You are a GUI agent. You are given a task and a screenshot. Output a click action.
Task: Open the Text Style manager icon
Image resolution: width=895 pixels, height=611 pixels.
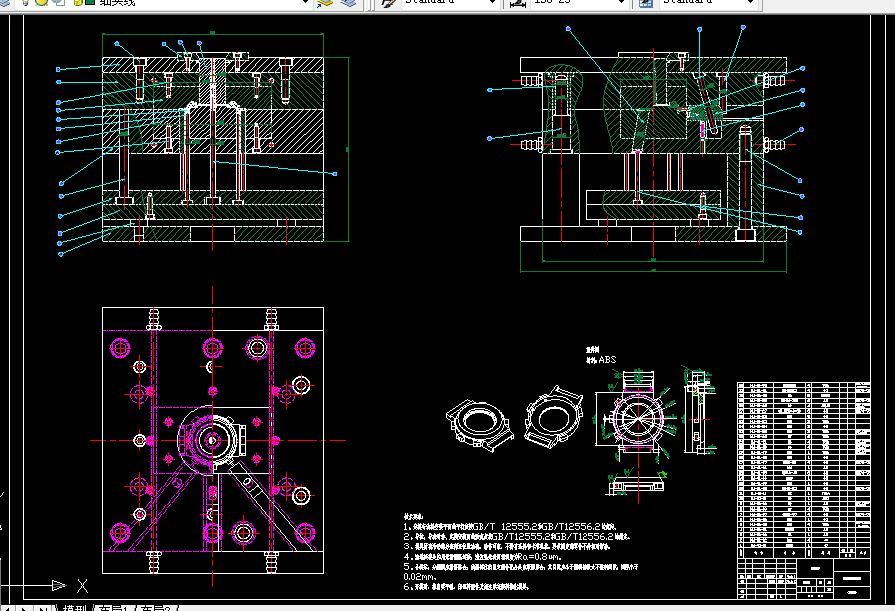(386, 3)
